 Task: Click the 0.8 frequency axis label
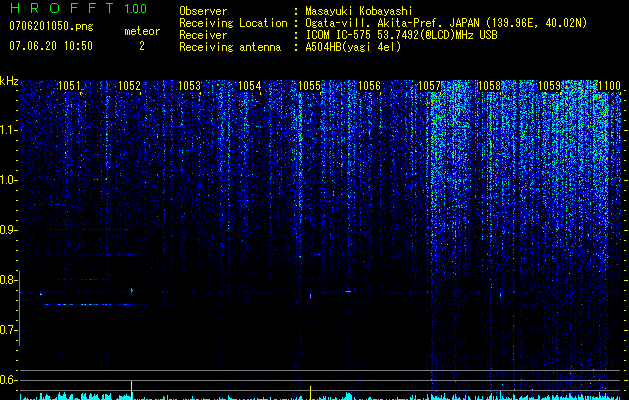point(8,280)
